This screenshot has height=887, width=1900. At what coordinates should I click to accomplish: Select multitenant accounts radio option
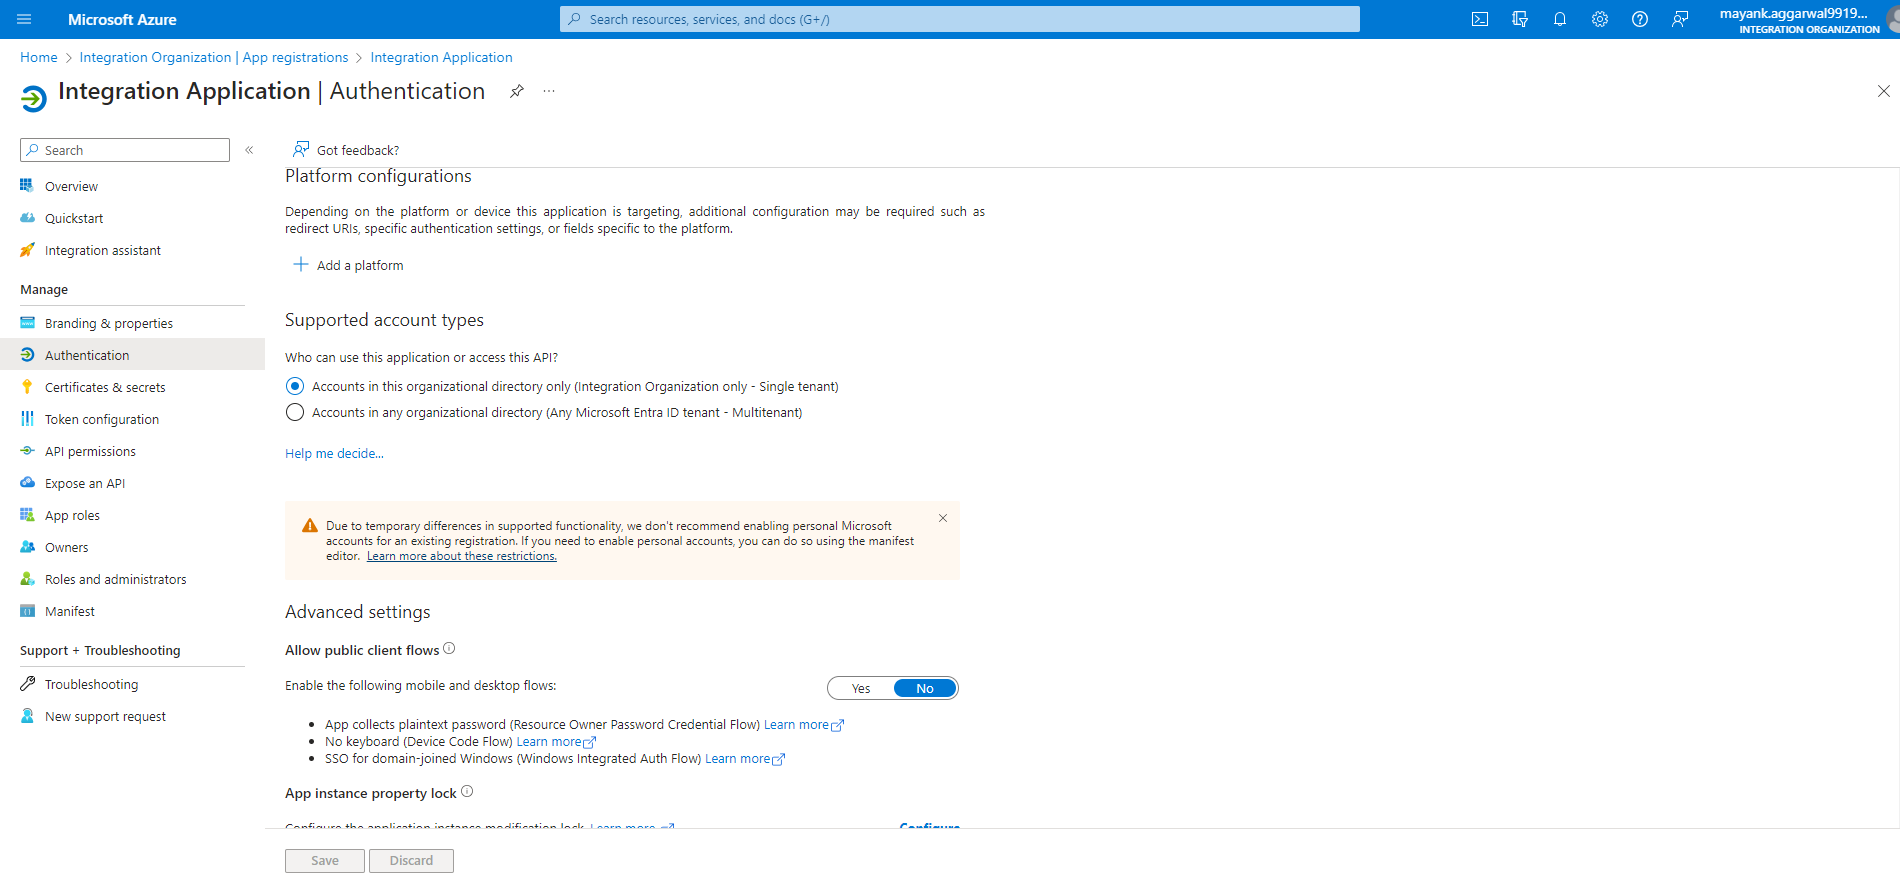(x=295, y=412)
